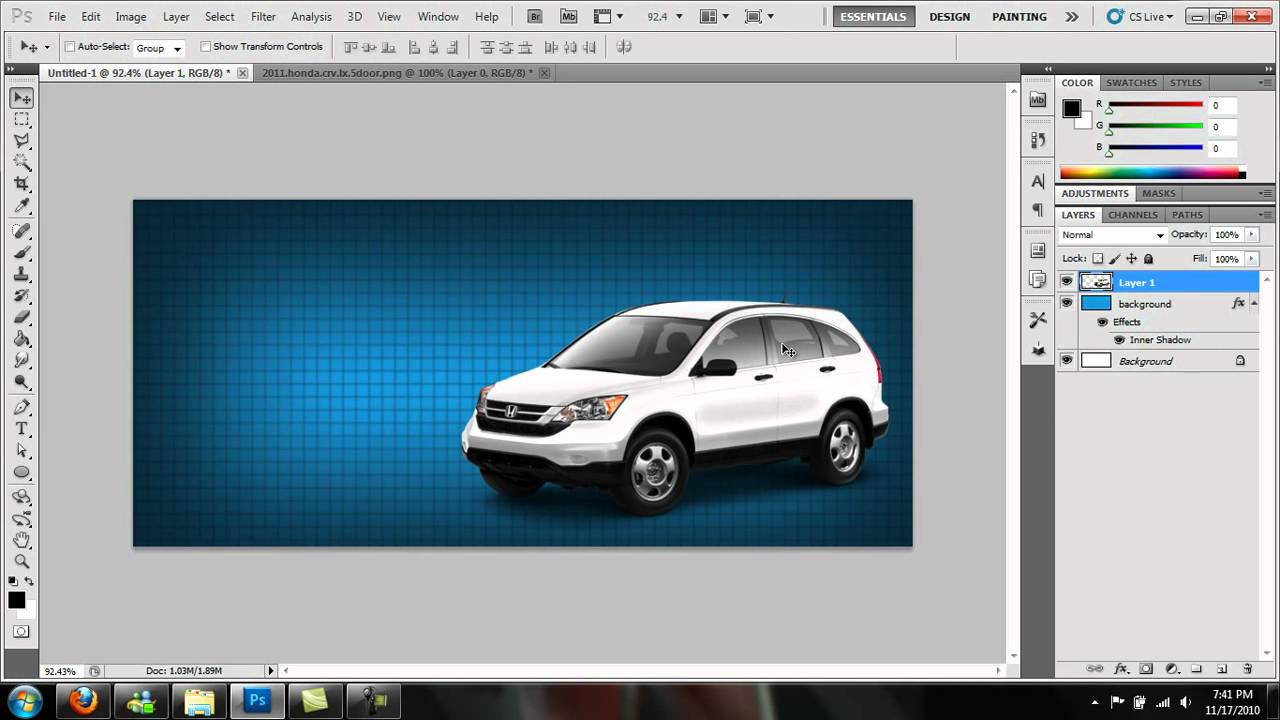Launch Bridge from the application bar
1280x720 pixels.
(535, 16)
